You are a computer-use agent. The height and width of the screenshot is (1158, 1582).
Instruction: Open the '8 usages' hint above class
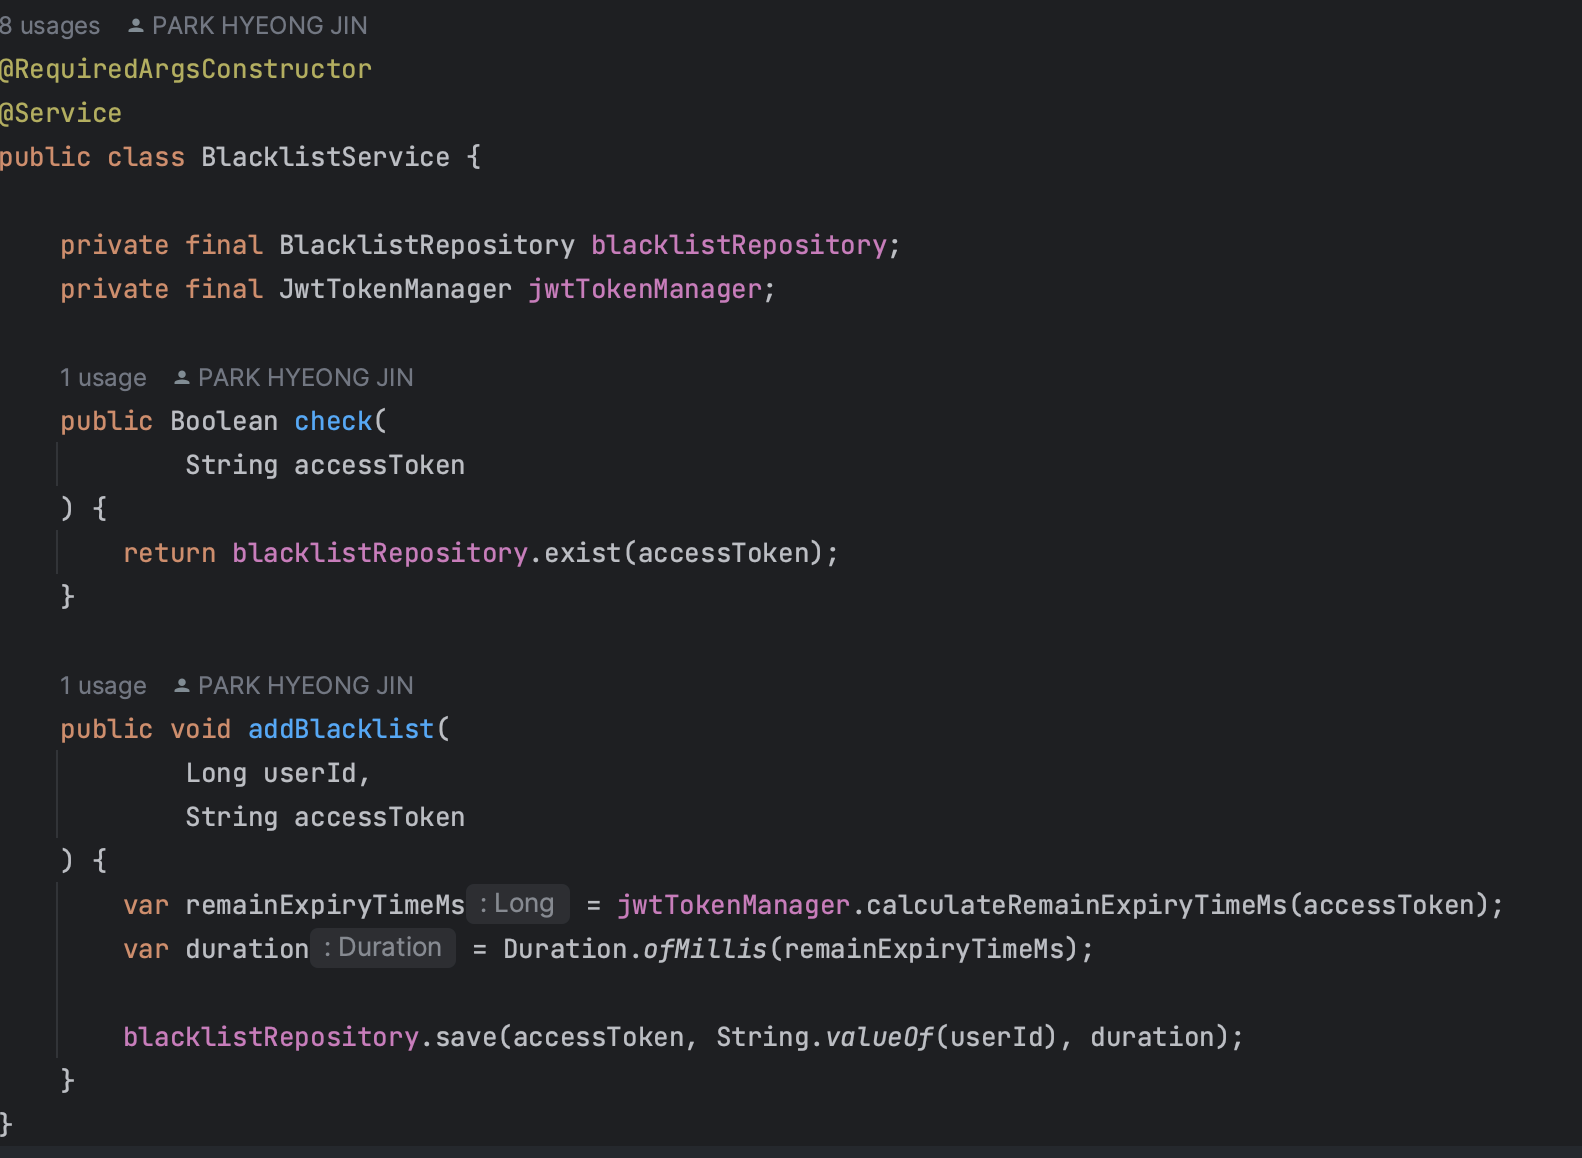50,26
